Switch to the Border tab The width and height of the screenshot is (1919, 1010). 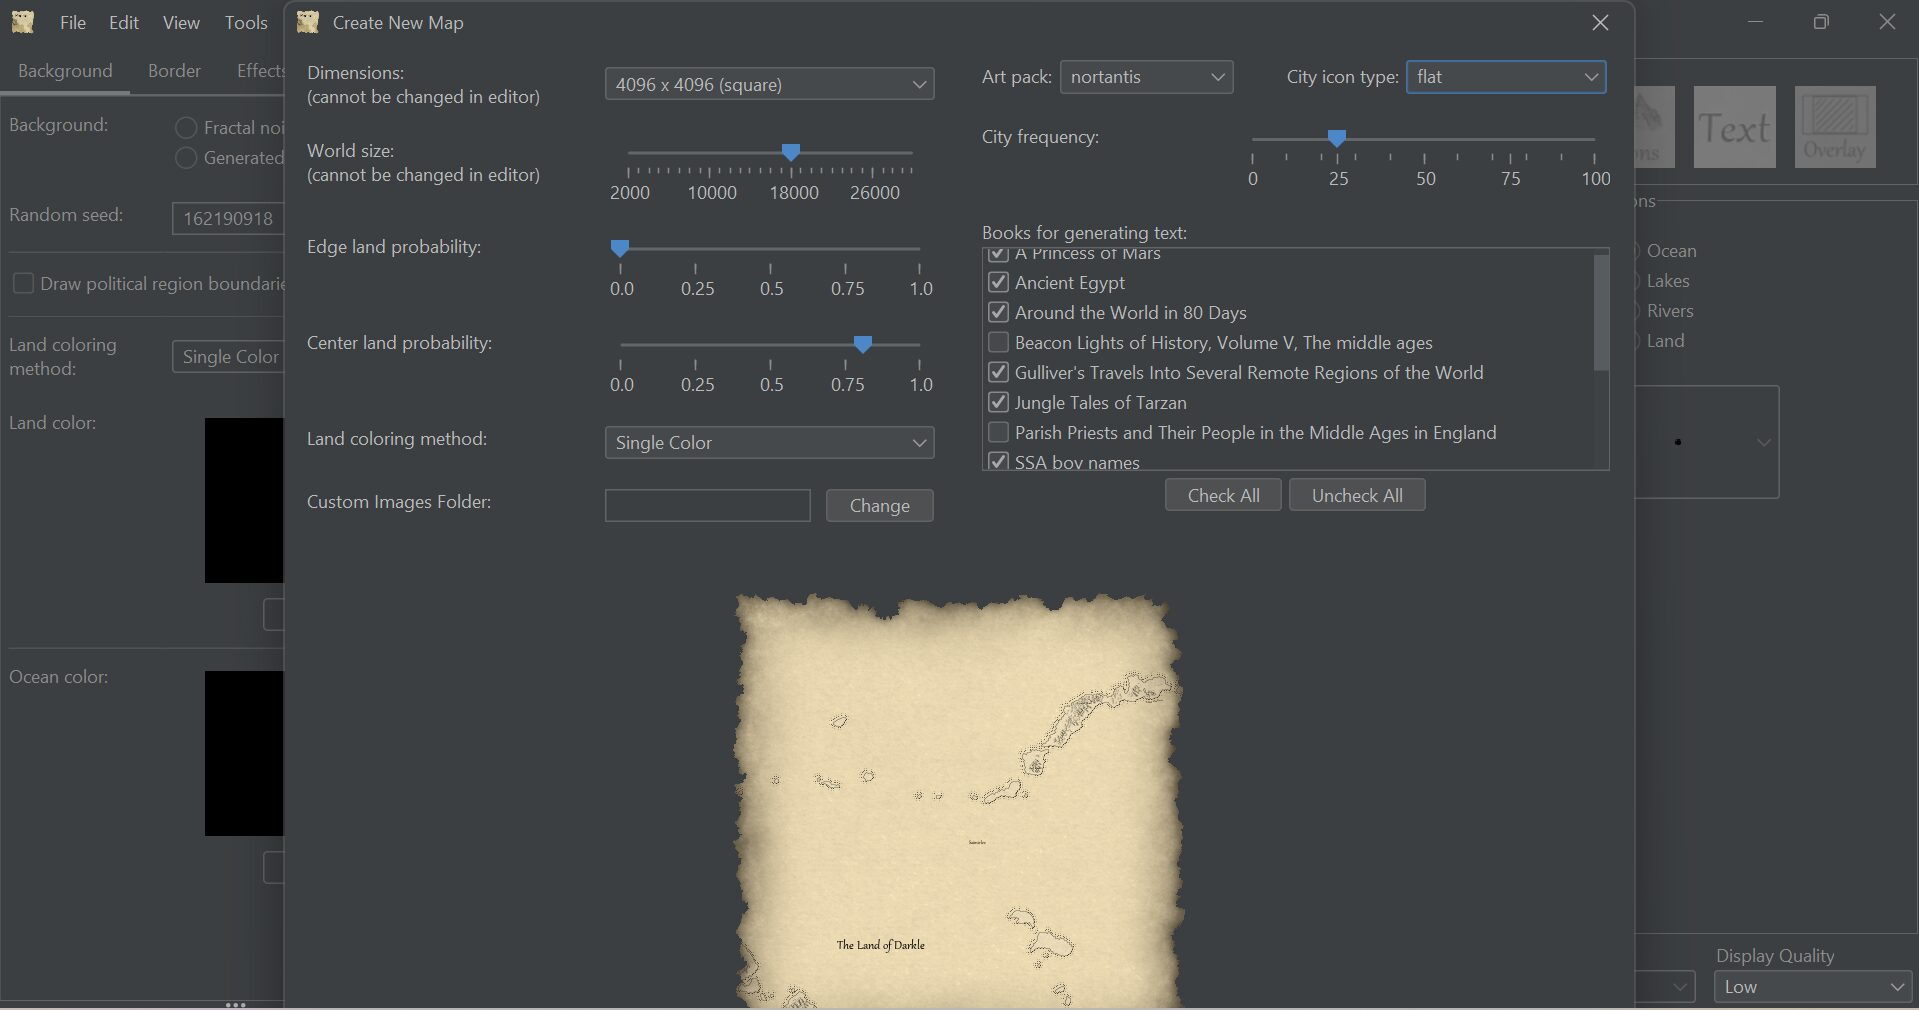tap(173, 70)
